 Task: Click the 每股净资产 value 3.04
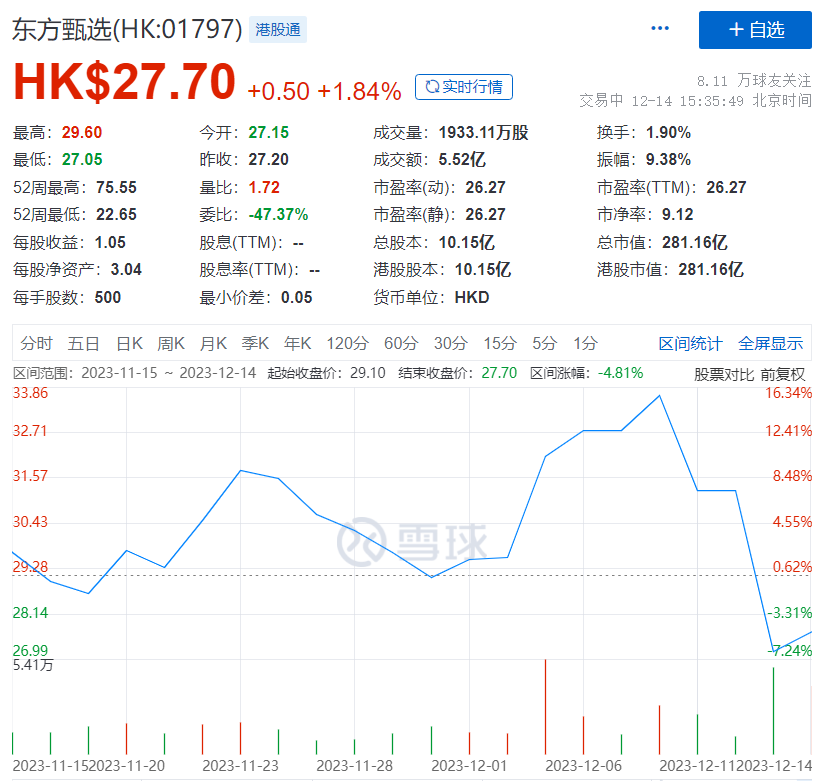point(126,270)
